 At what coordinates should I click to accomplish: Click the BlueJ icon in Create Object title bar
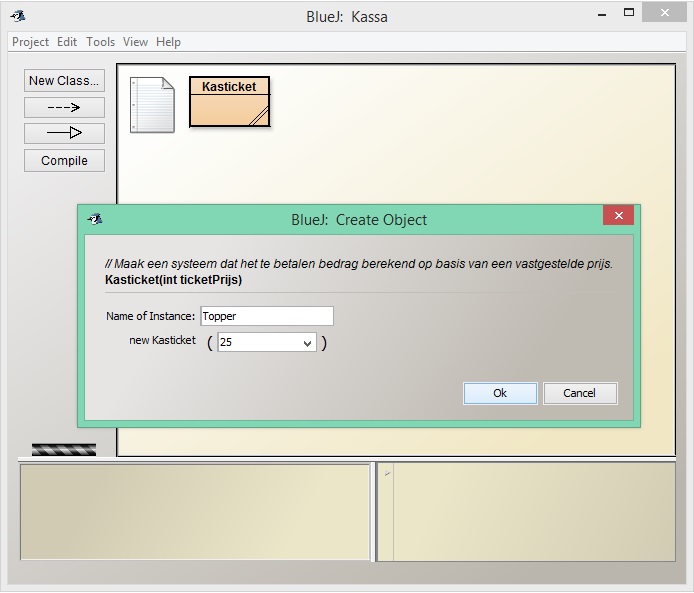pos(95,219)
